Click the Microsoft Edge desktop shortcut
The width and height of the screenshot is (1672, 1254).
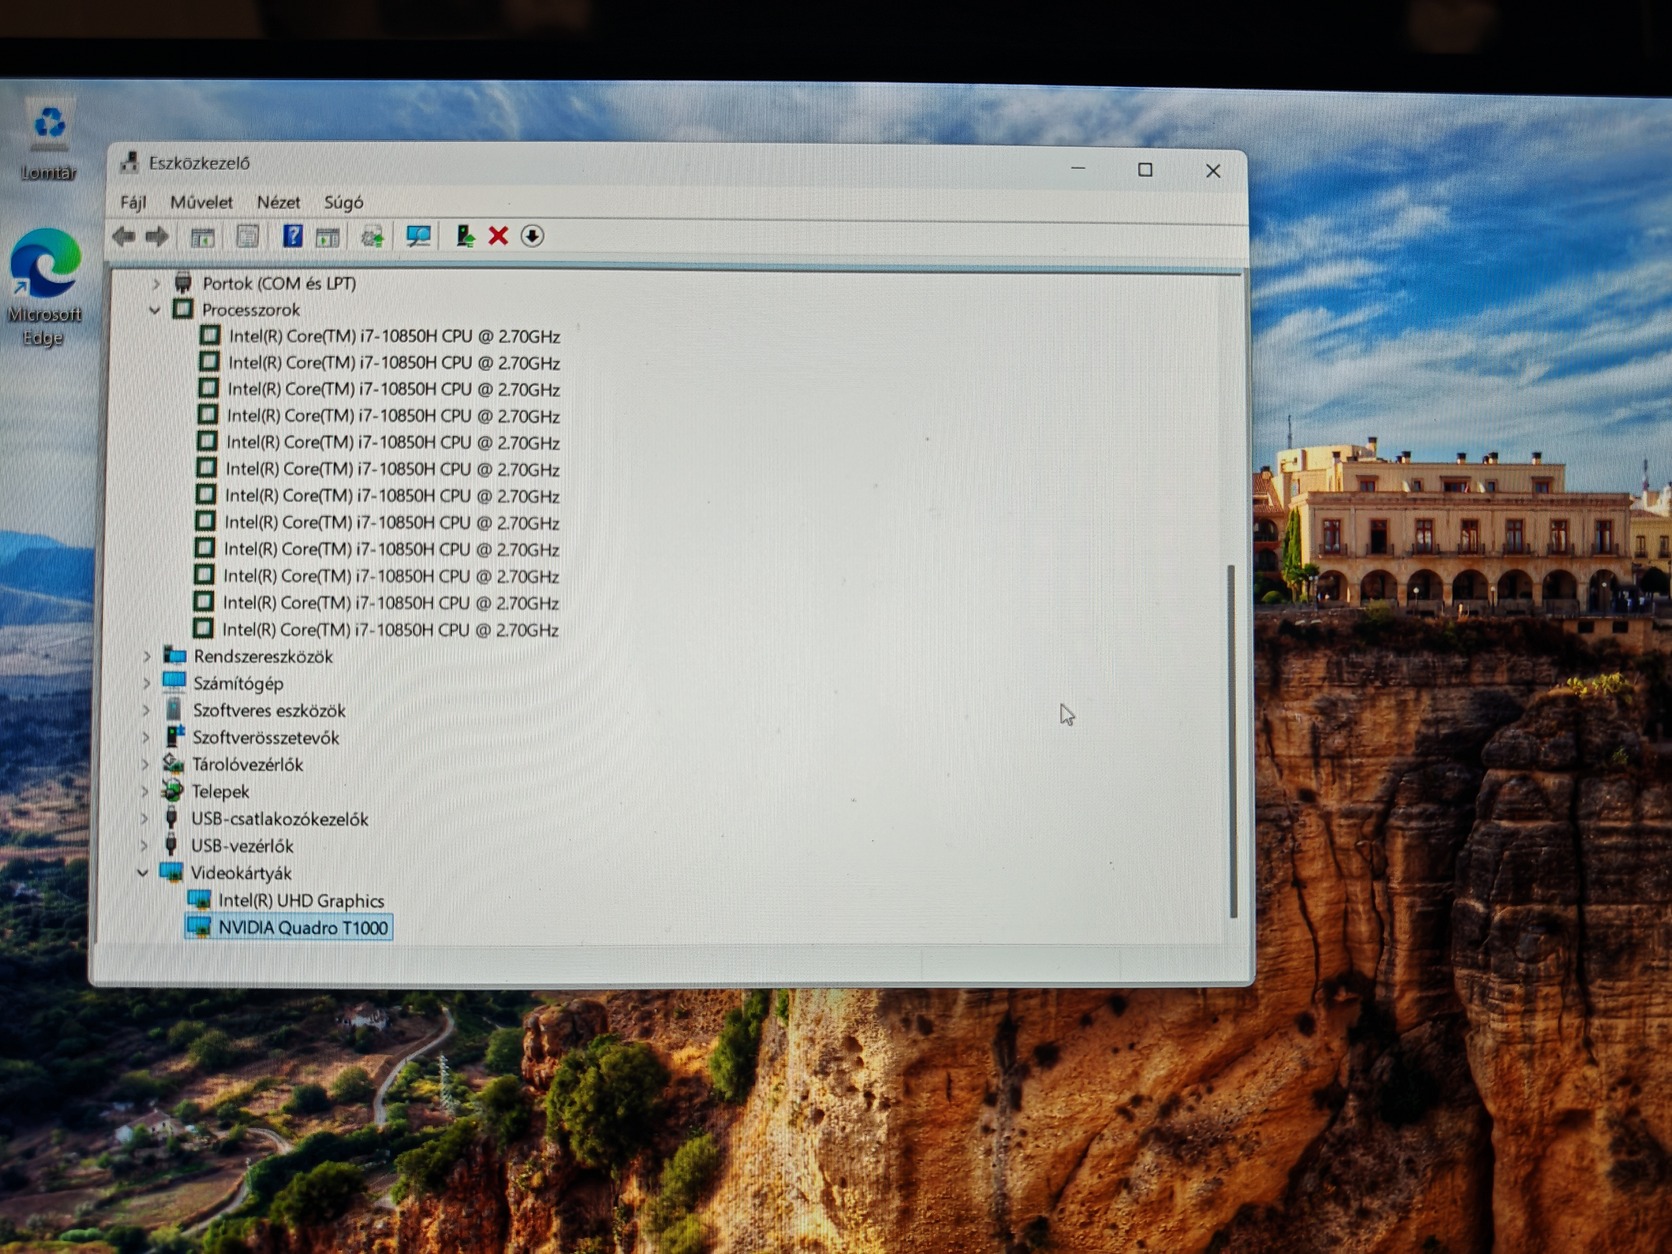pos(44,287)
